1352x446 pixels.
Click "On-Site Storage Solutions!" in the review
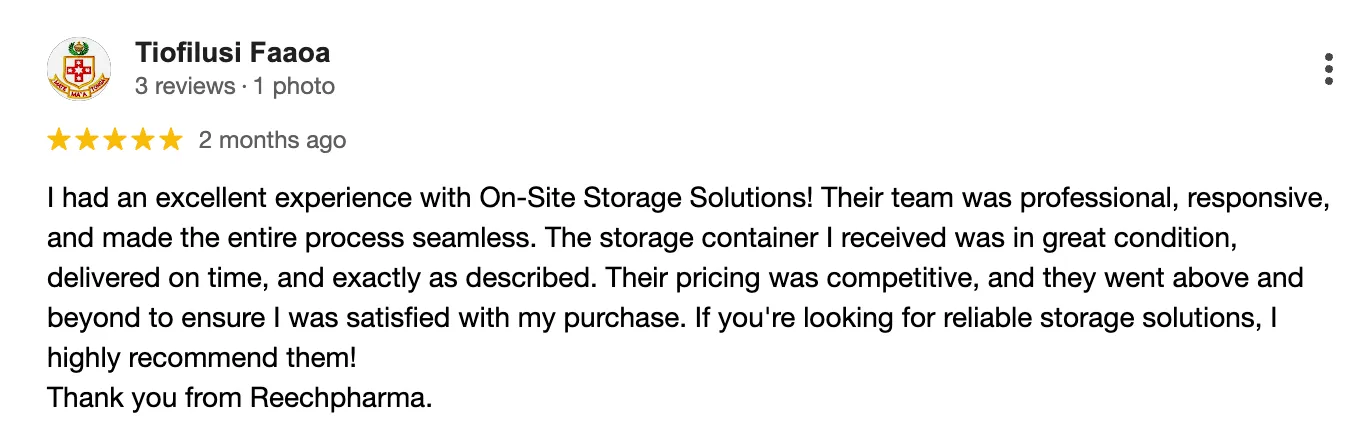[x=647, y=198]
